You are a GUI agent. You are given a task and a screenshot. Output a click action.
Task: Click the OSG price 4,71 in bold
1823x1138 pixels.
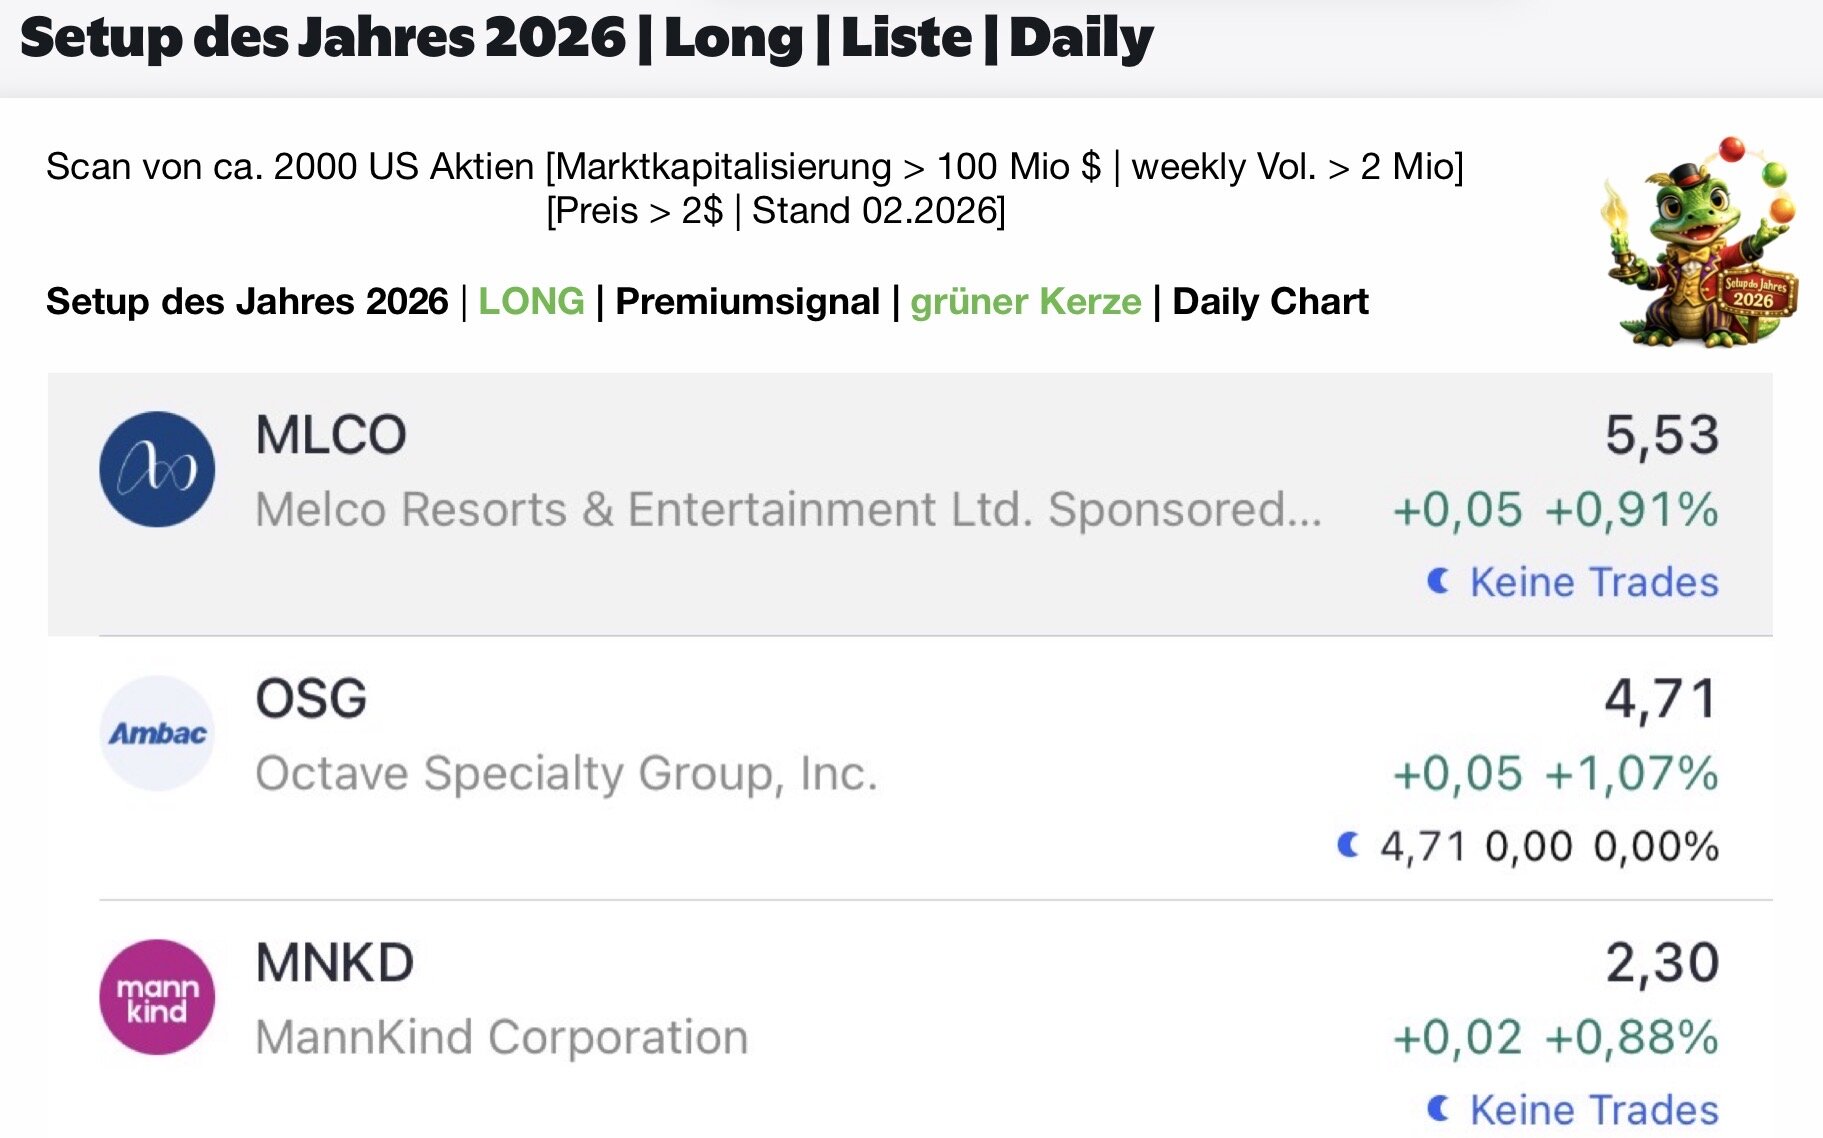1661,698
